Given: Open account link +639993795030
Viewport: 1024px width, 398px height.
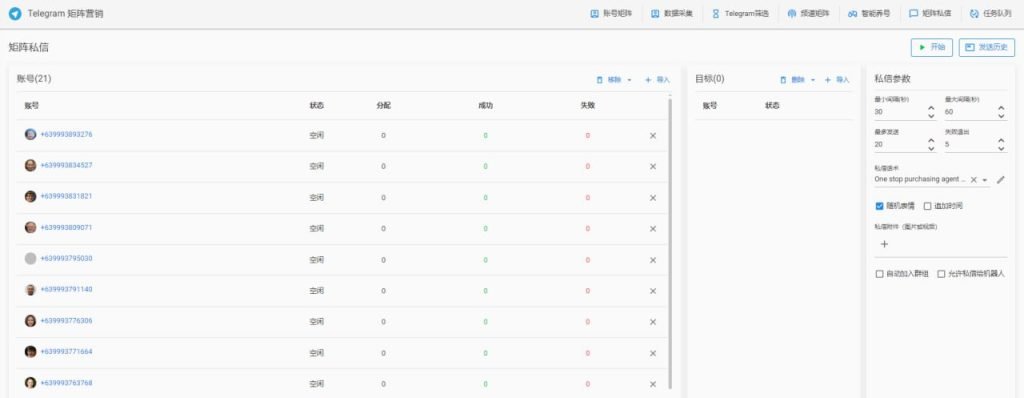Looking at the screenshot, I should click(x=66, y=258).
